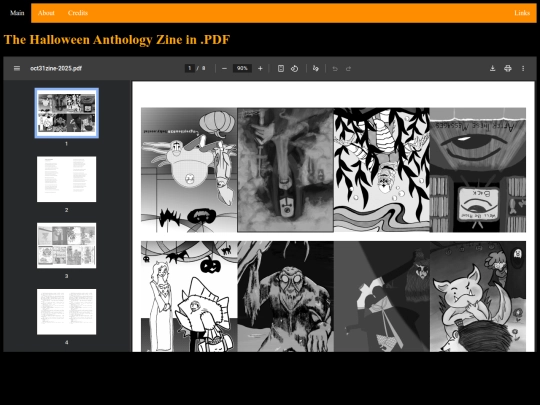Toggle the PDF sidebar menu icon

pos(17,68)
